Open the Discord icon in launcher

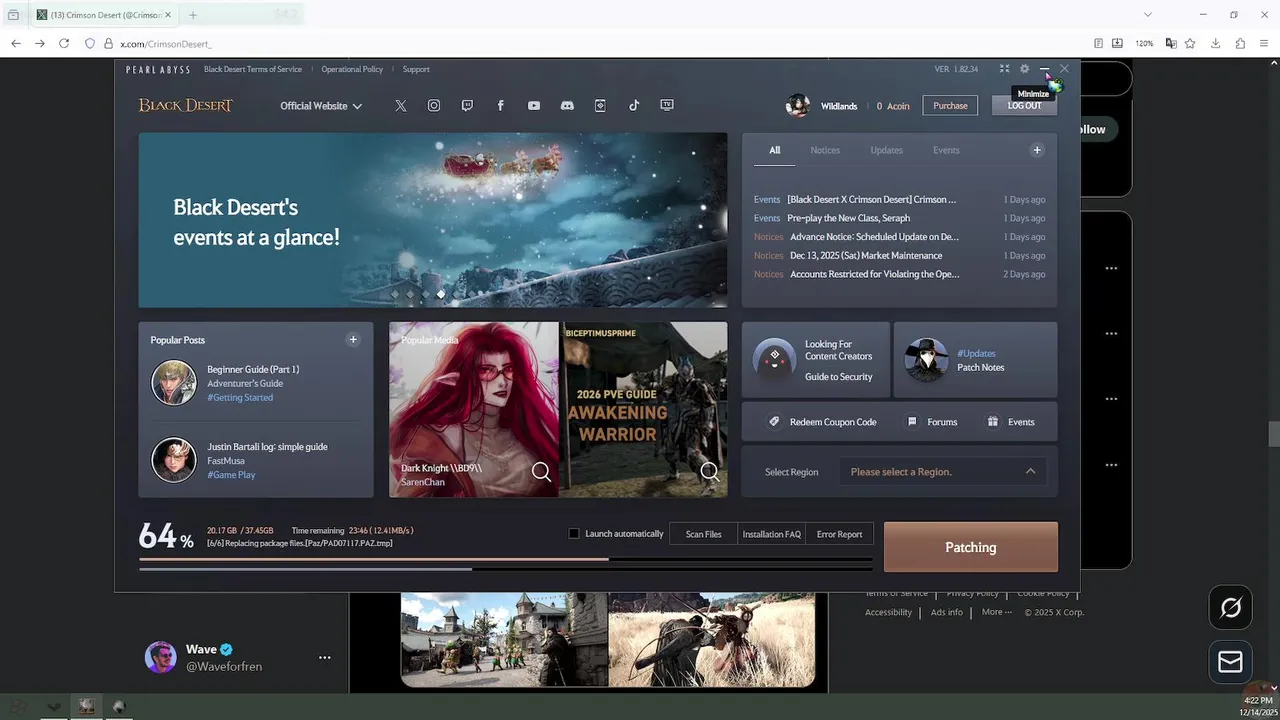click(567, 106)
